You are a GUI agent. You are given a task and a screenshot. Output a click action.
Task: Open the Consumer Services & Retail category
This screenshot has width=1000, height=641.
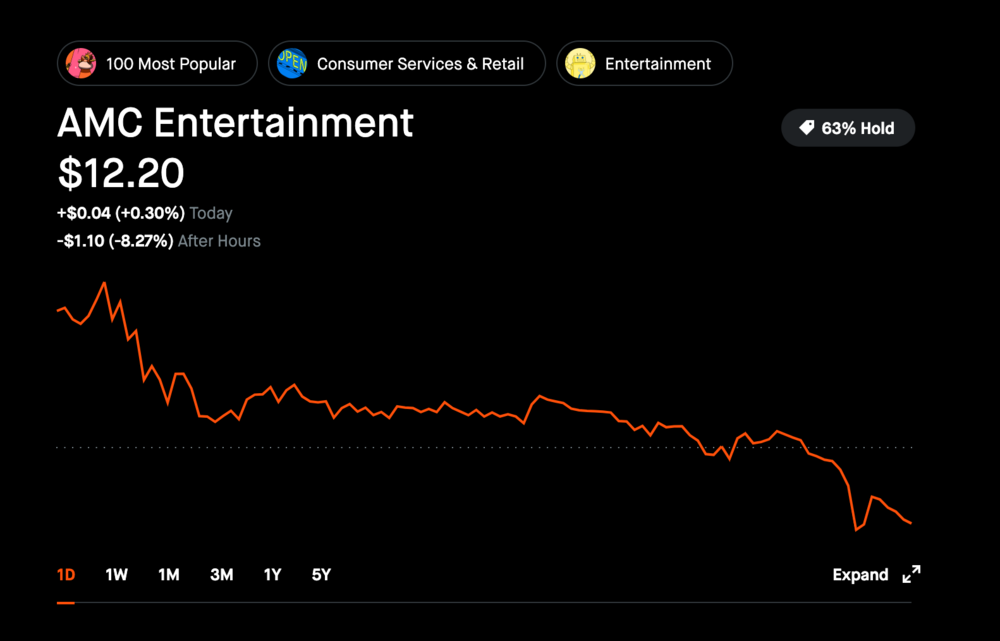[x=420, y=64]
